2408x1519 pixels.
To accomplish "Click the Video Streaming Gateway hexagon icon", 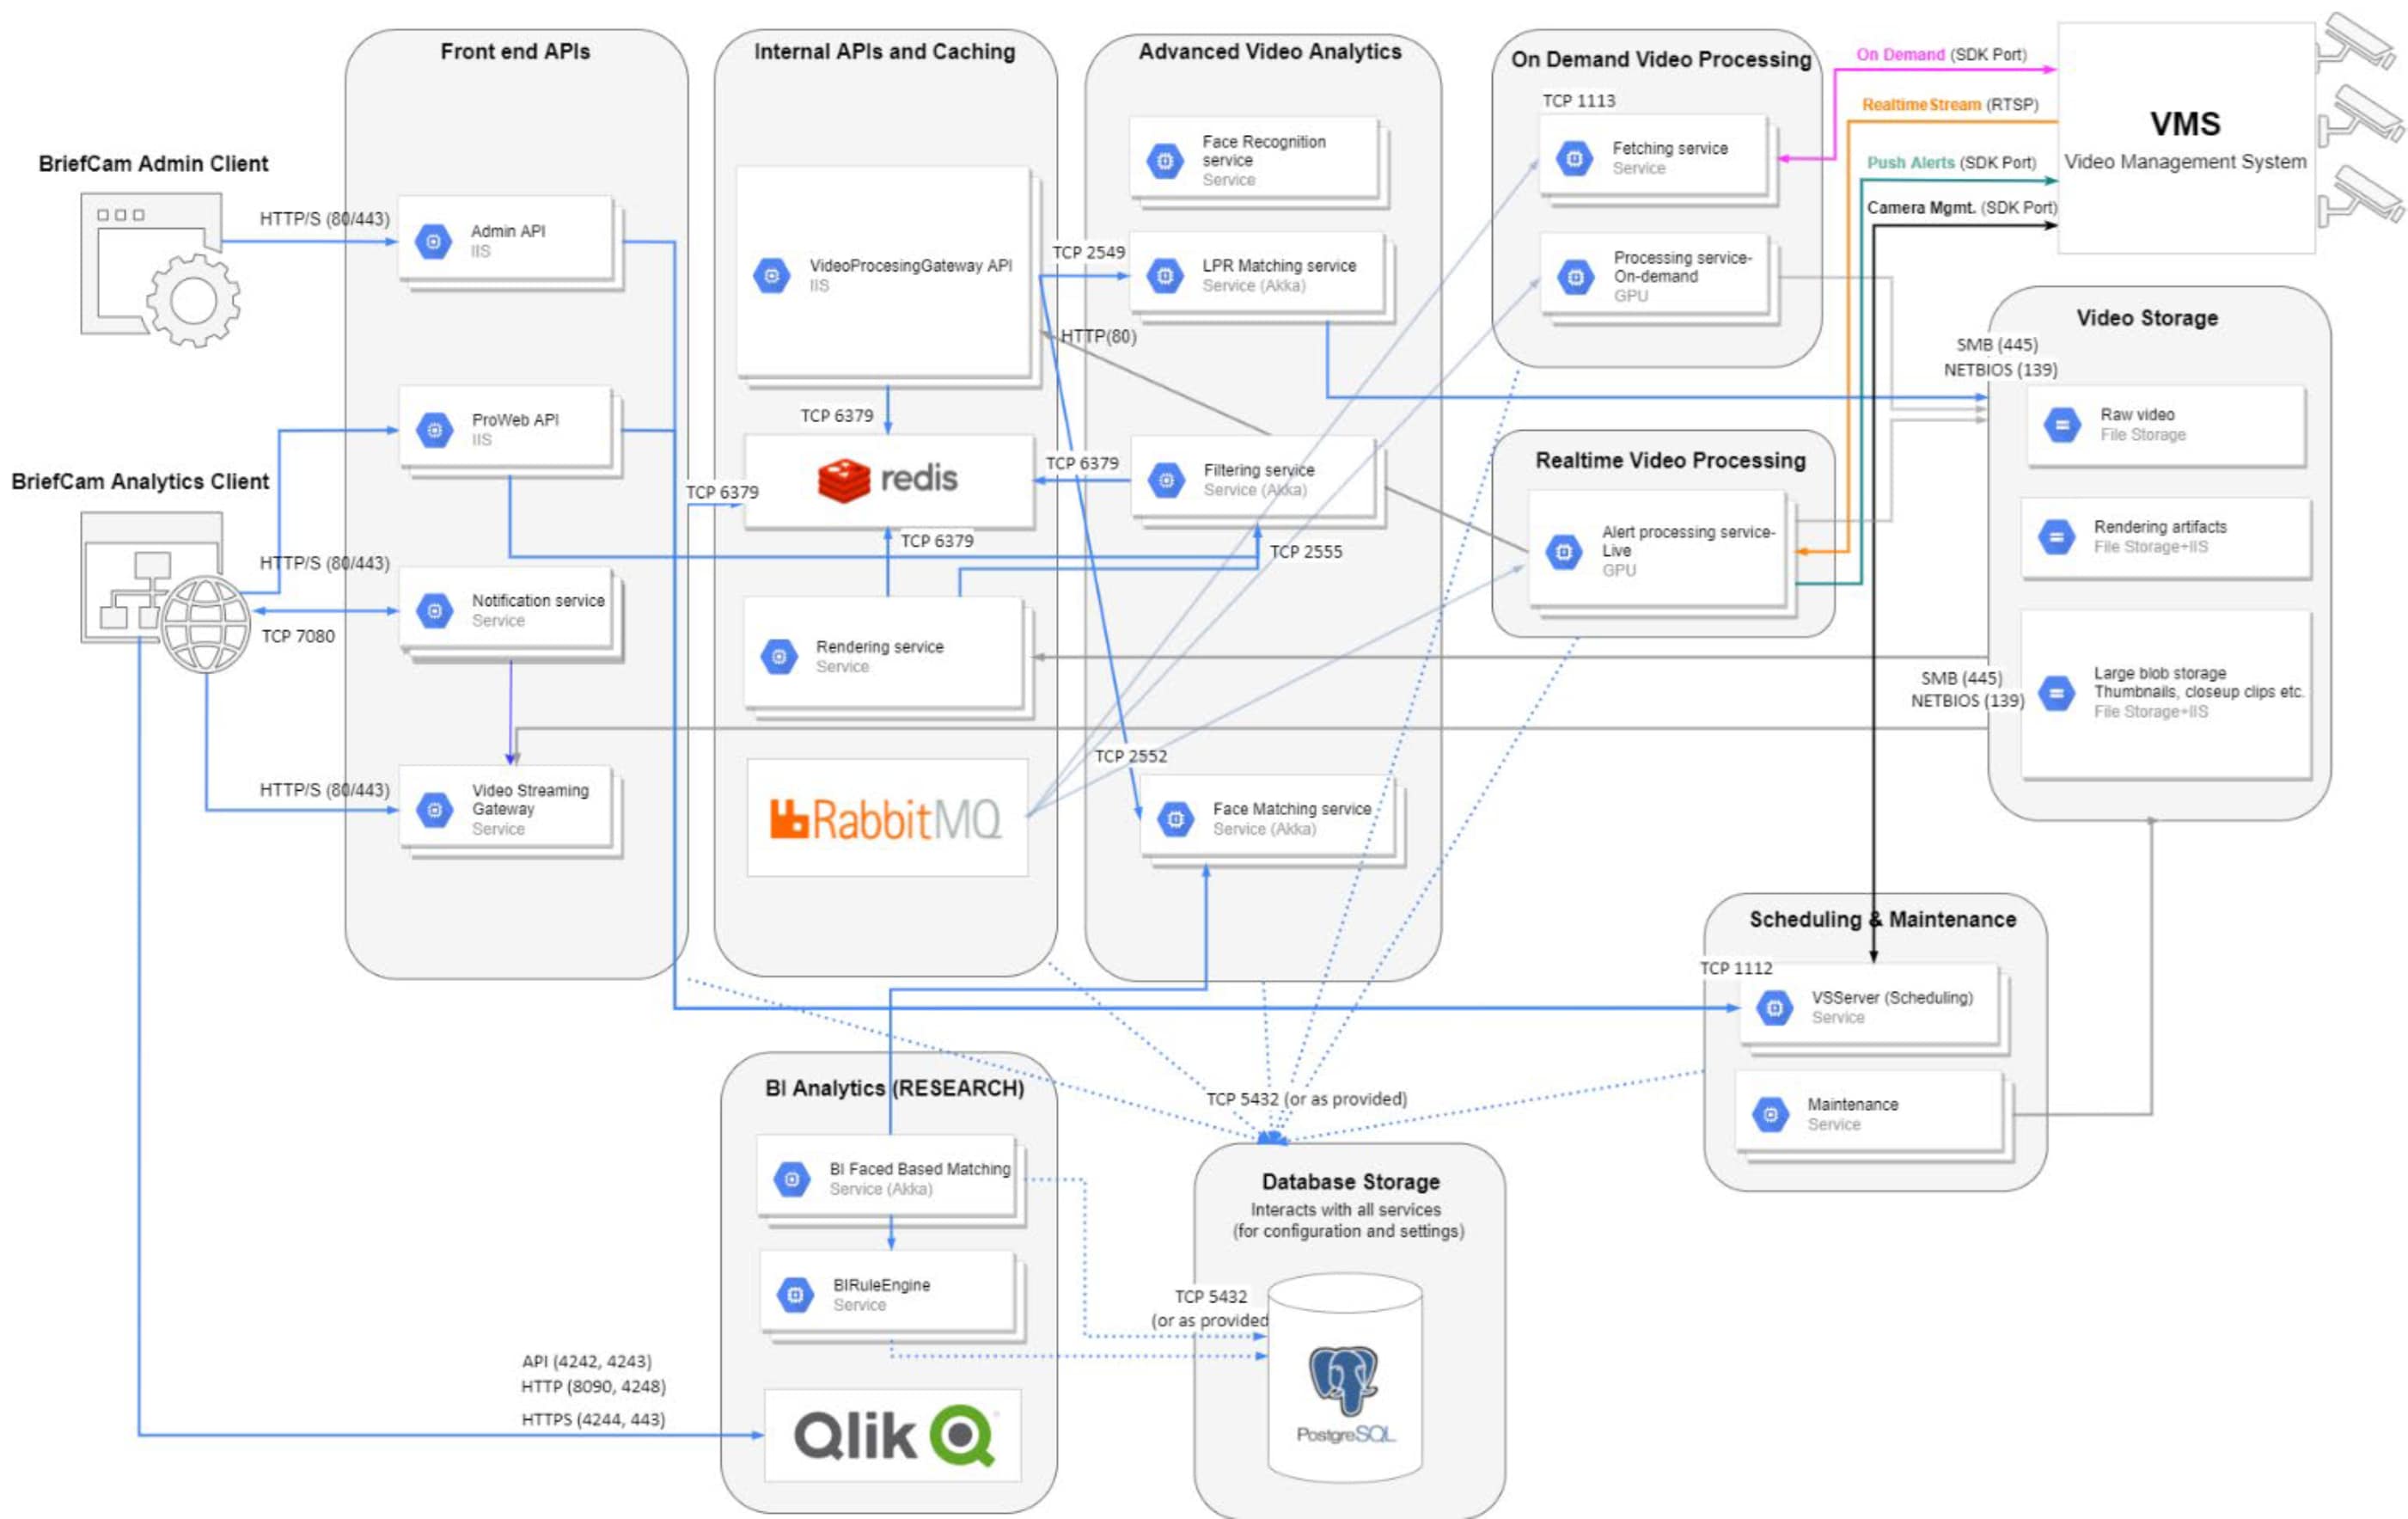I will 434,809.
